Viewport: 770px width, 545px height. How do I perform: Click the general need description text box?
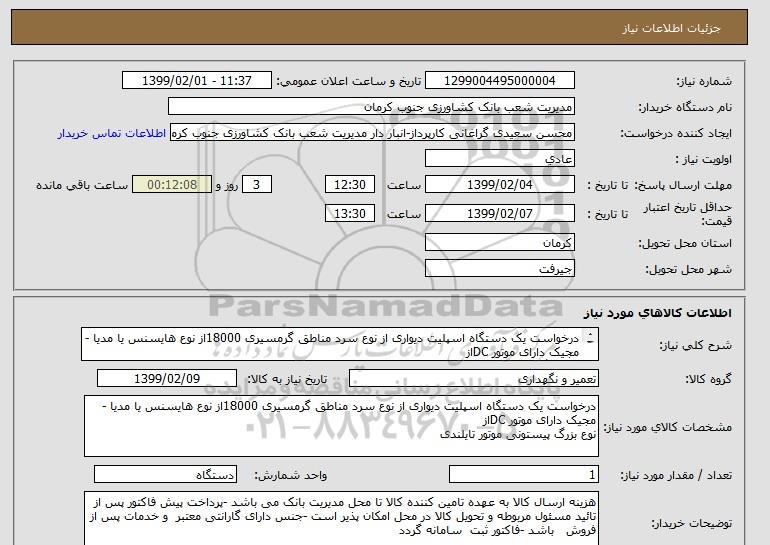coord(339,344)
